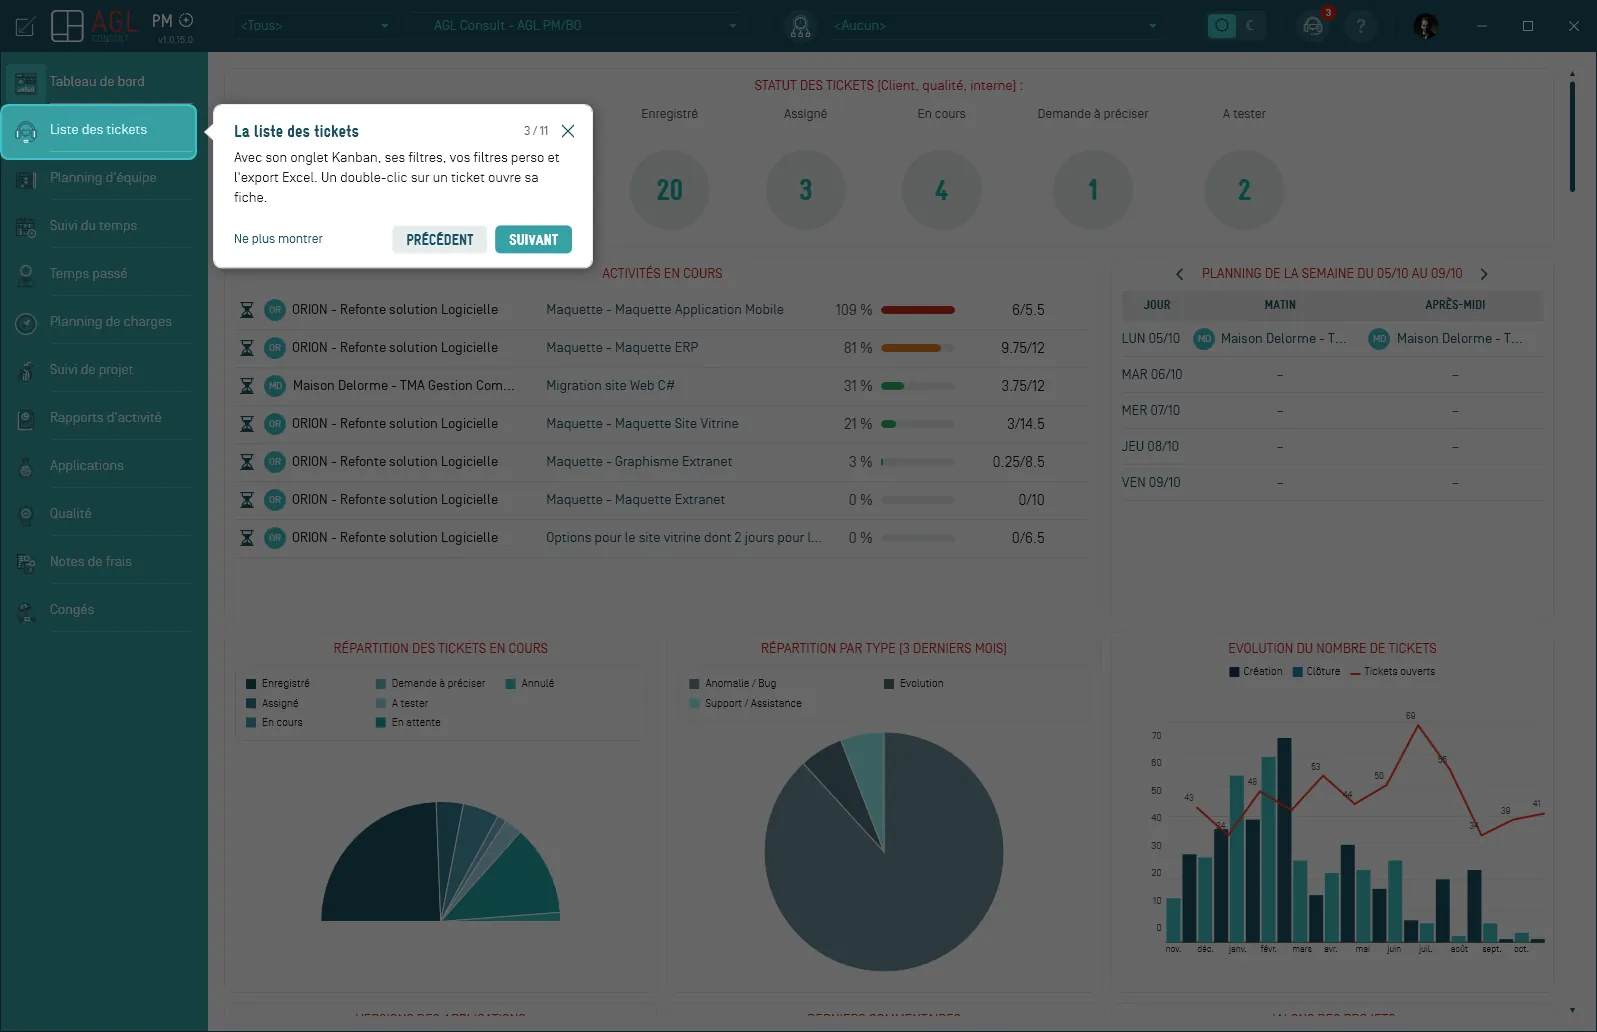Open the user profile avatar
Image resolution: width=1597 pixels, height=1032 pixels.
coord(1426,26)
